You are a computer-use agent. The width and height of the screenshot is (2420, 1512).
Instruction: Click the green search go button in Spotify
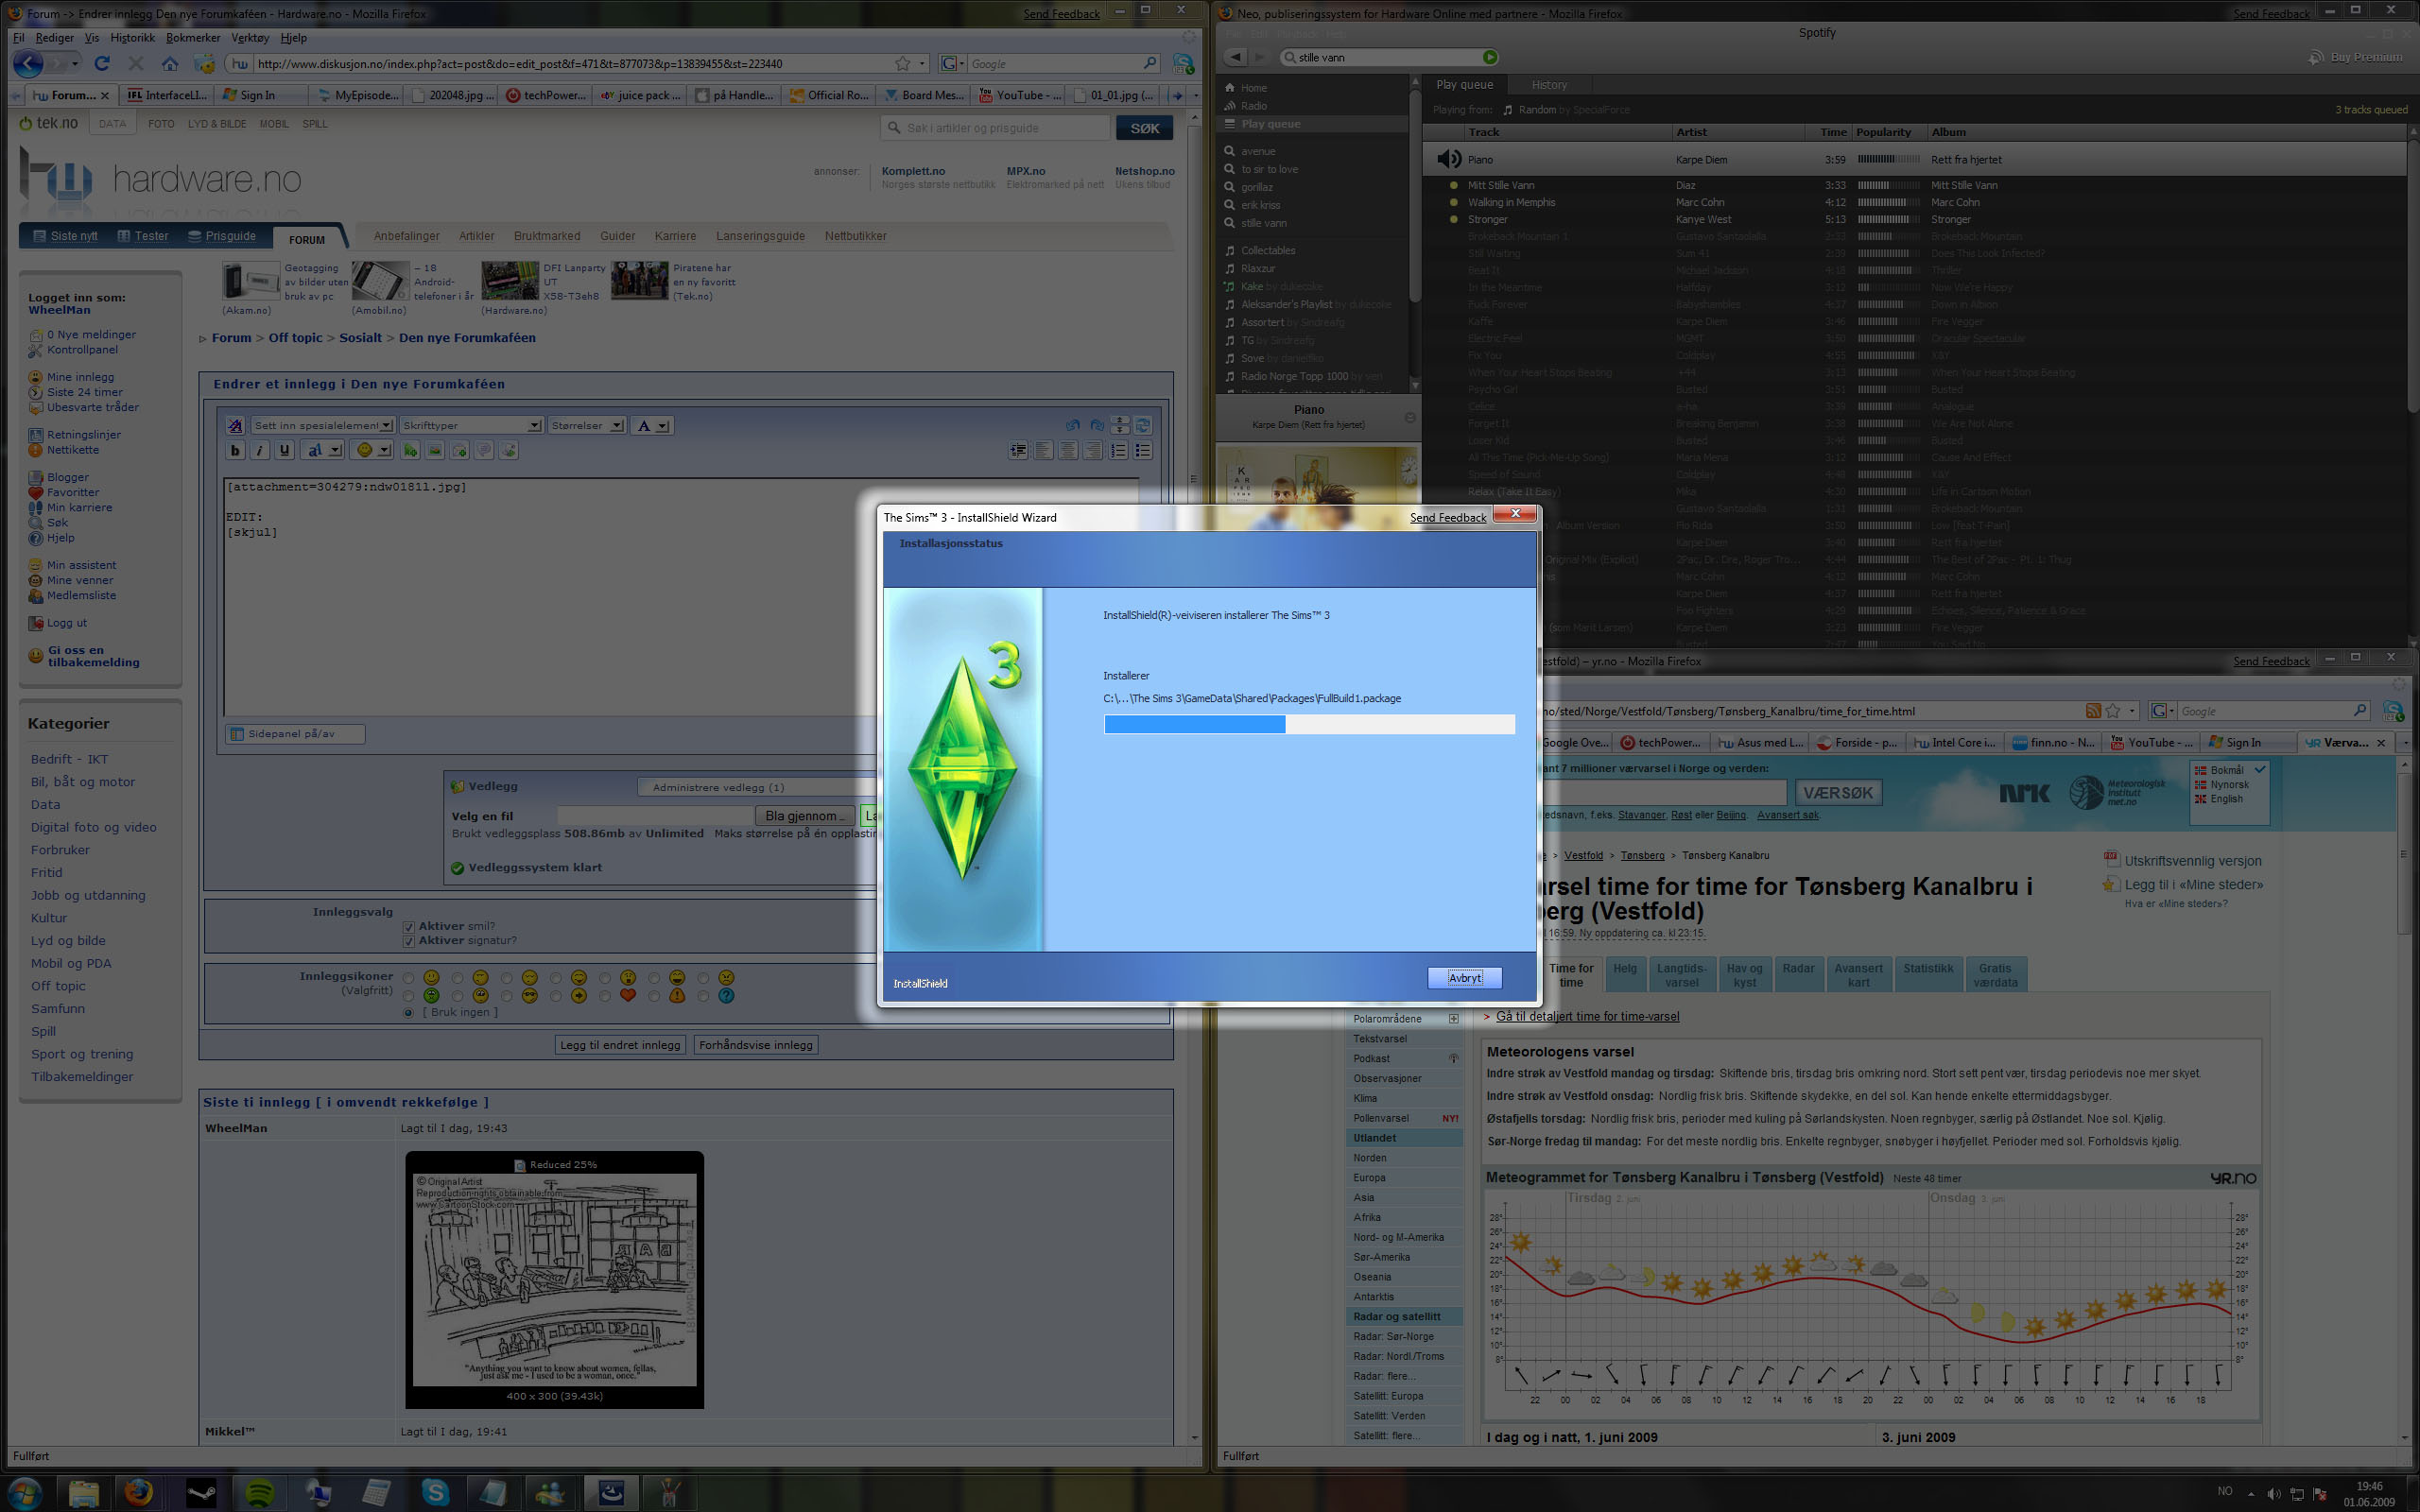coord(1490,57)
